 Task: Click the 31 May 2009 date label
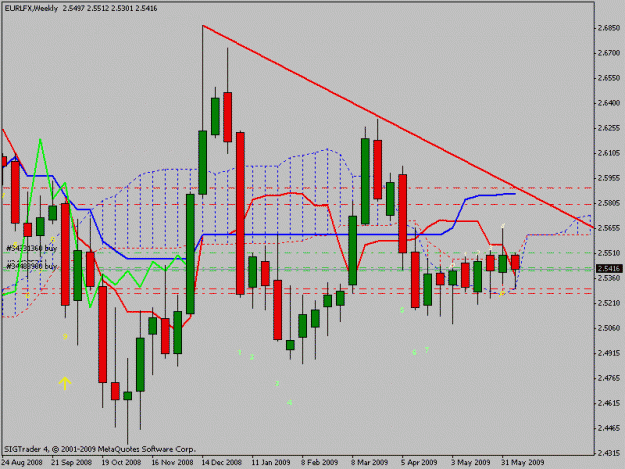tap(523, 463)
